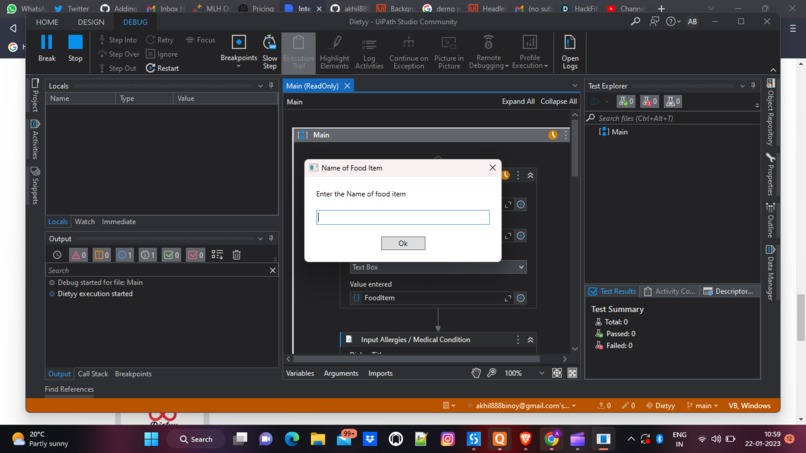
Task: Pause execution with the Break button
Action: pos(46,48)
